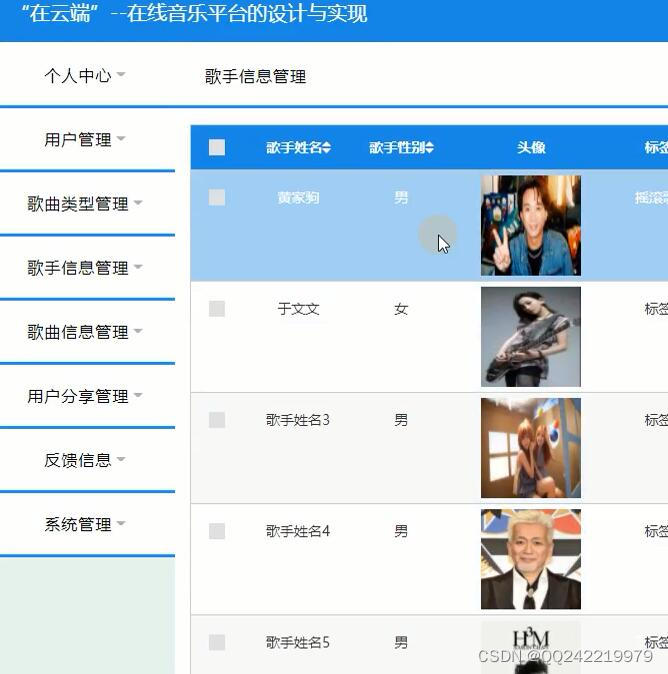Click the 男 gender cell for 黄家驹

click(401, 198)
